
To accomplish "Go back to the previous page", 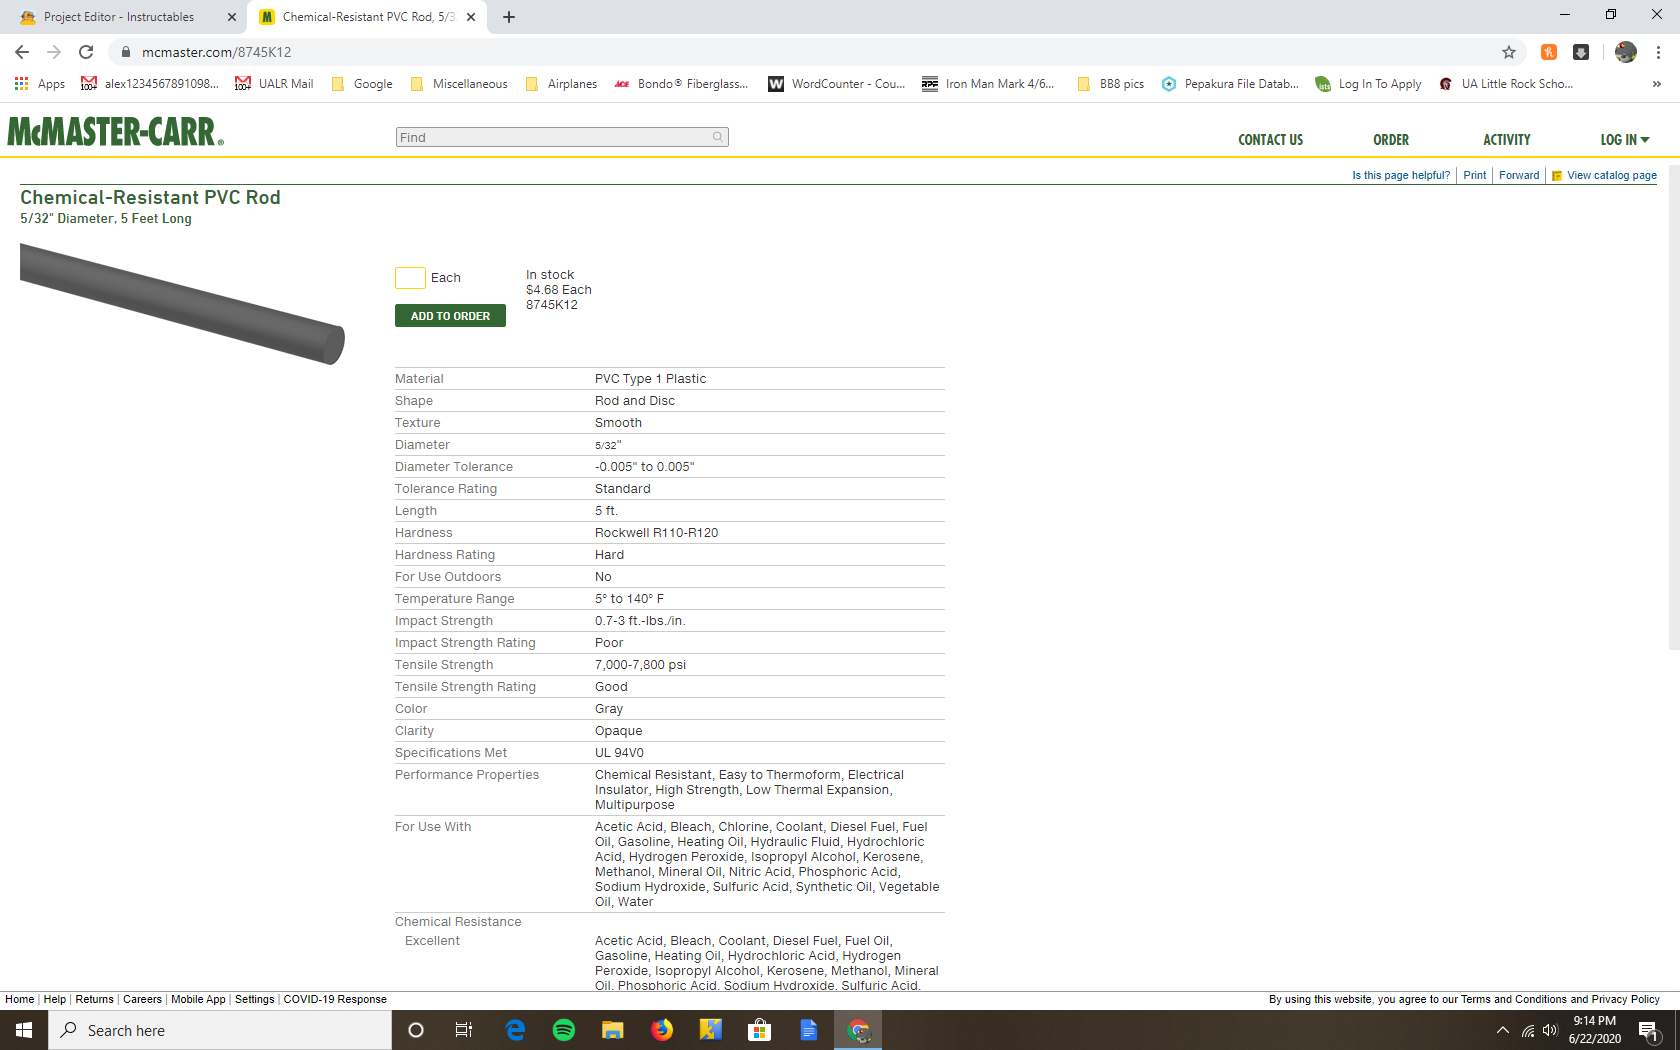I will tap(22, 52).
